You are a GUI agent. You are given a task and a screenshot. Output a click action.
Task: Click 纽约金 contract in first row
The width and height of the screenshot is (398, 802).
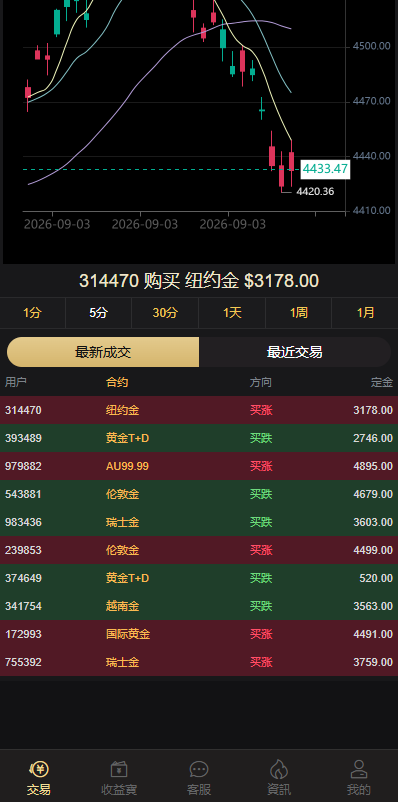pyautogui.click(x=122, y=410)
